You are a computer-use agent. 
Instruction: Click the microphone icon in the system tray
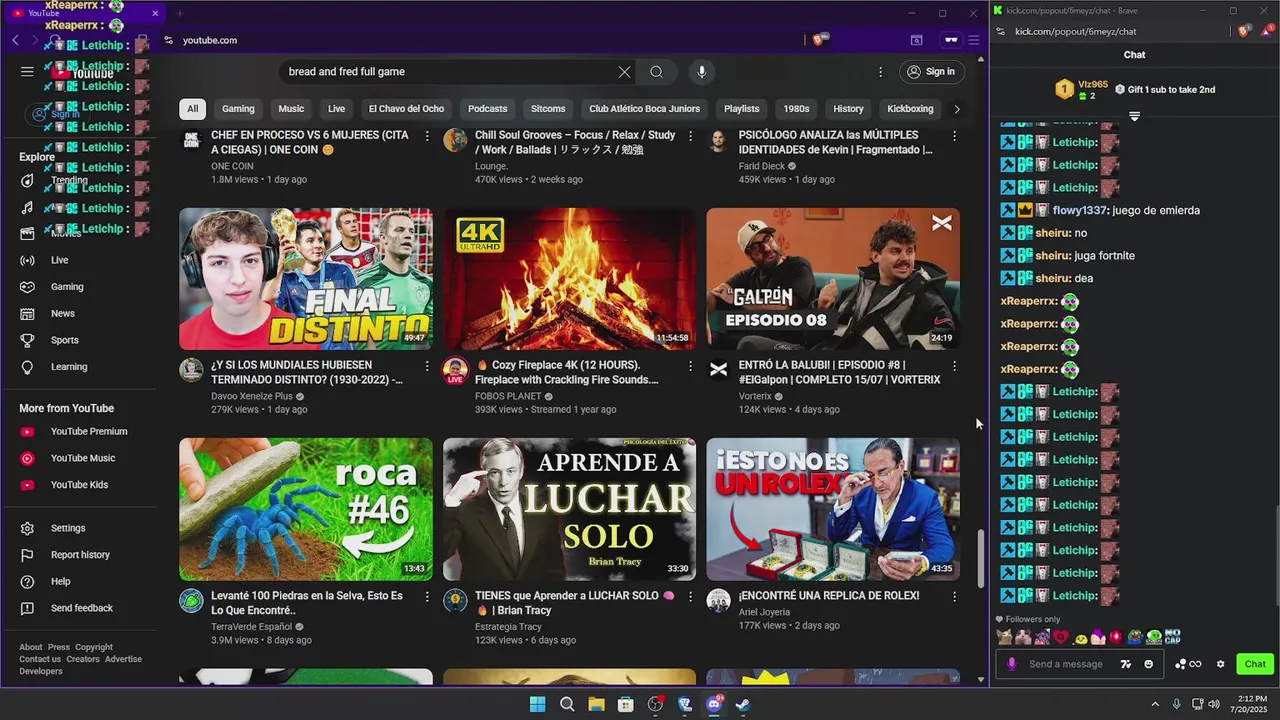pyautogui.click(x=1177, y=704)
